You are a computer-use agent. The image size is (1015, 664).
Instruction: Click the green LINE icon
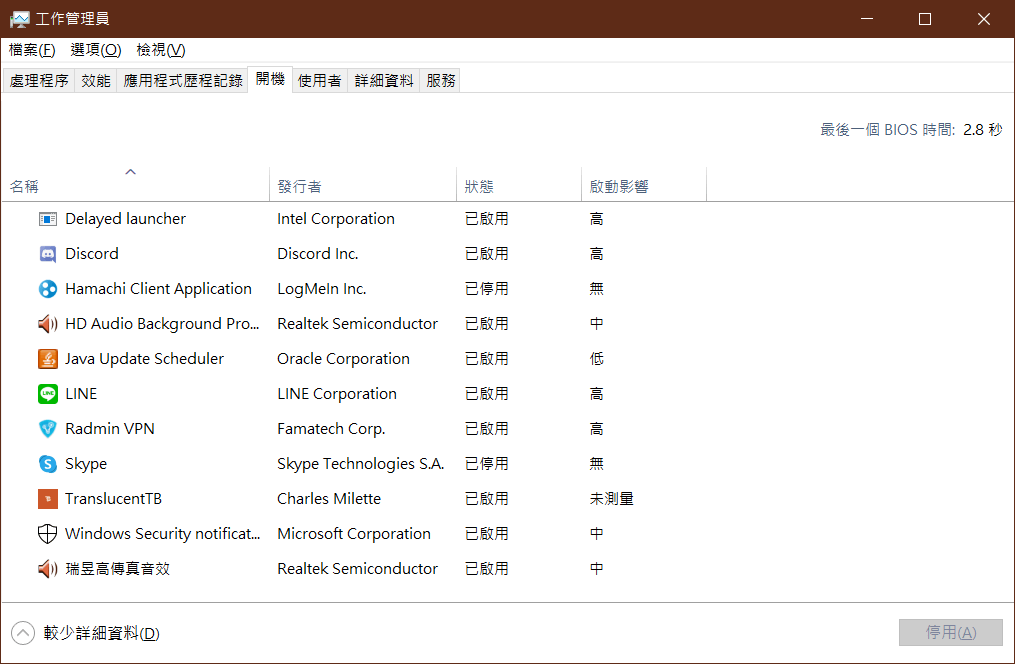(48, 394)
